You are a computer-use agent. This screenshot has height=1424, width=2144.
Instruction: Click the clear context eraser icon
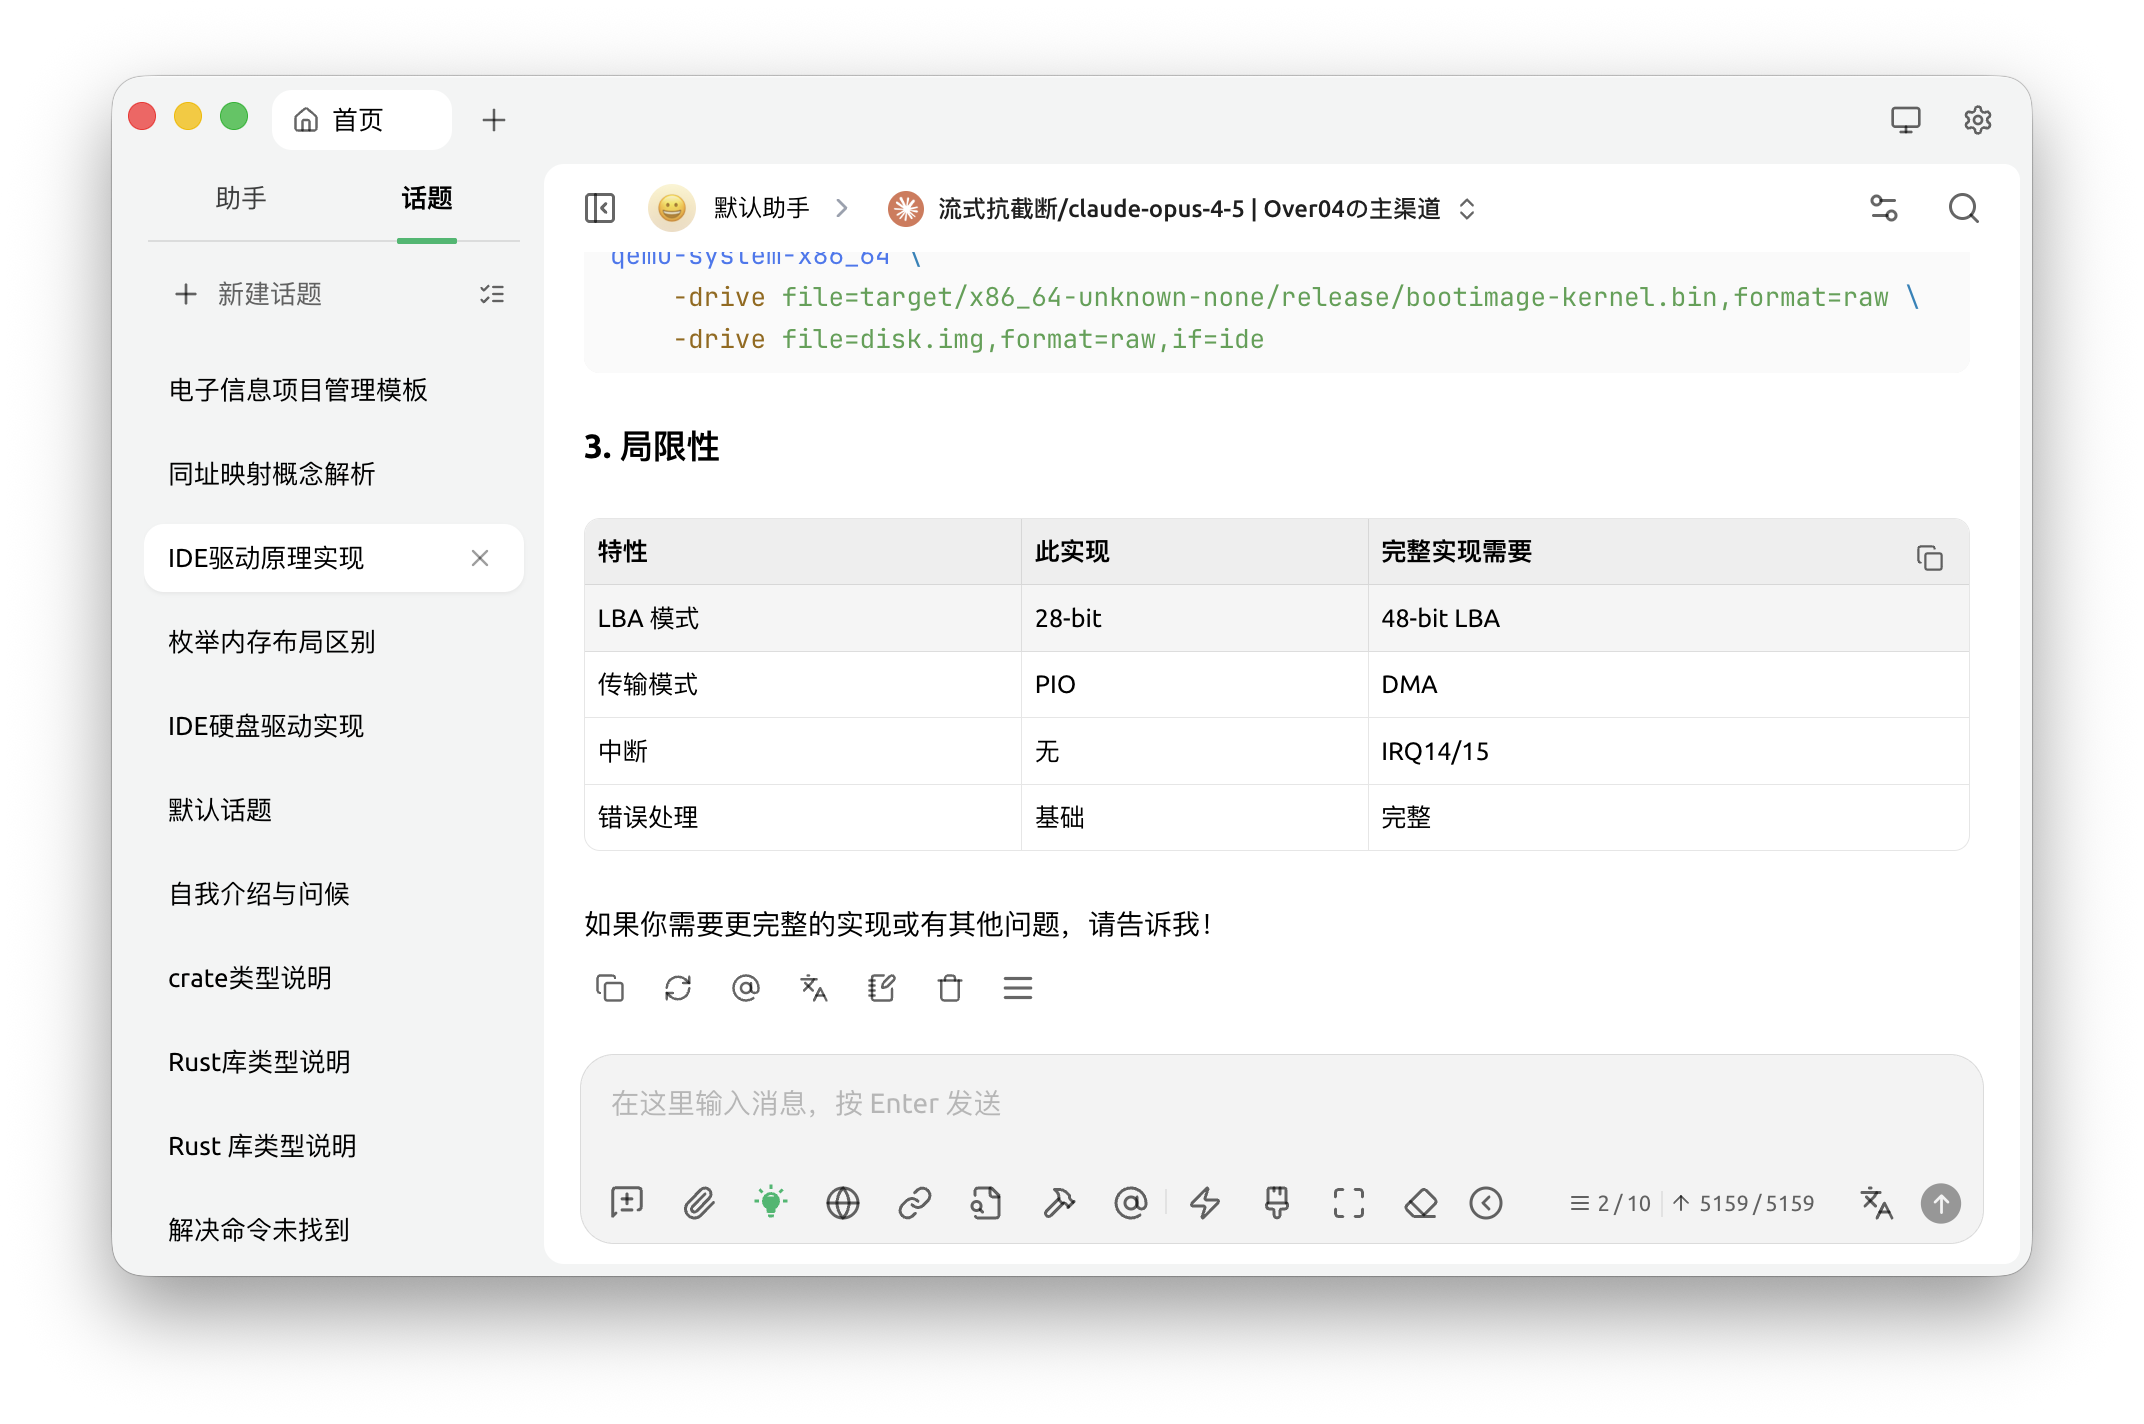click(1421, 1203)
